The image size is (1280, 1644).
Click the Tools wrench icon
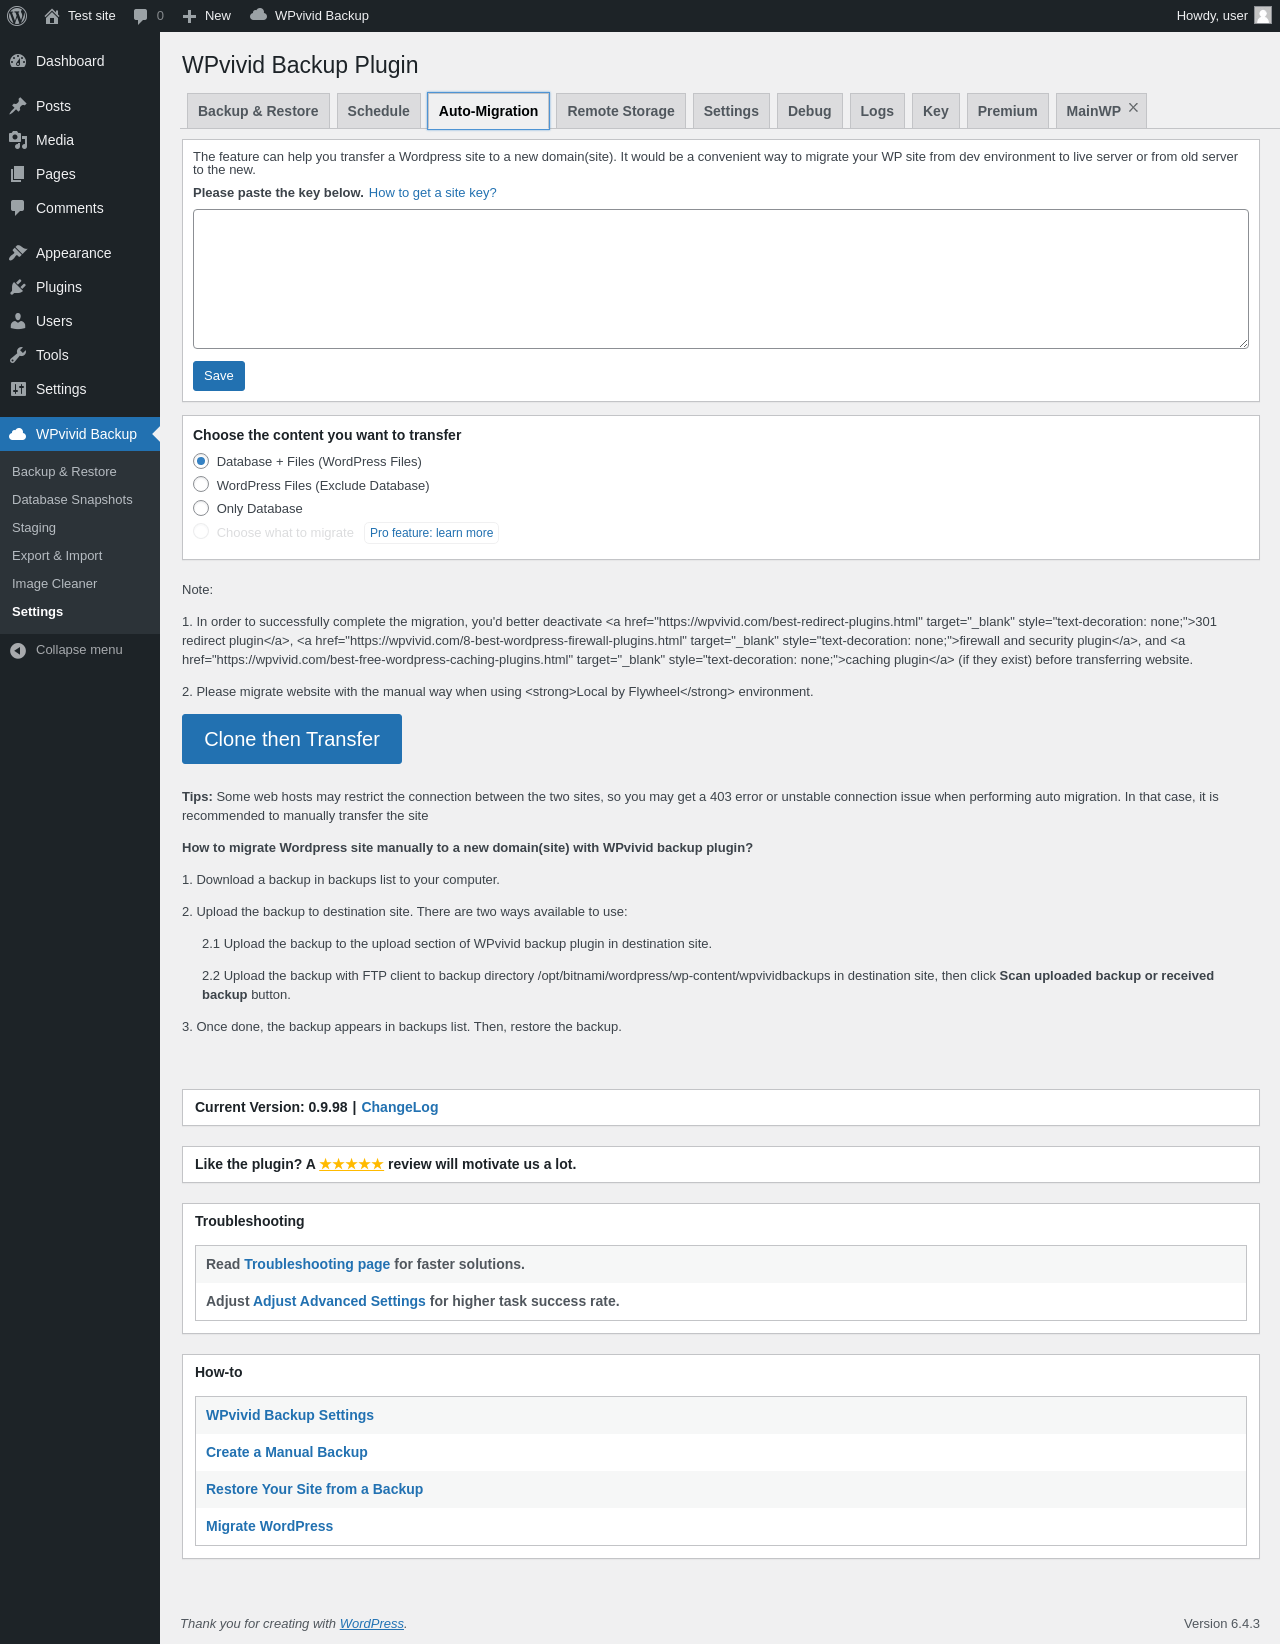tap(18, 355)
